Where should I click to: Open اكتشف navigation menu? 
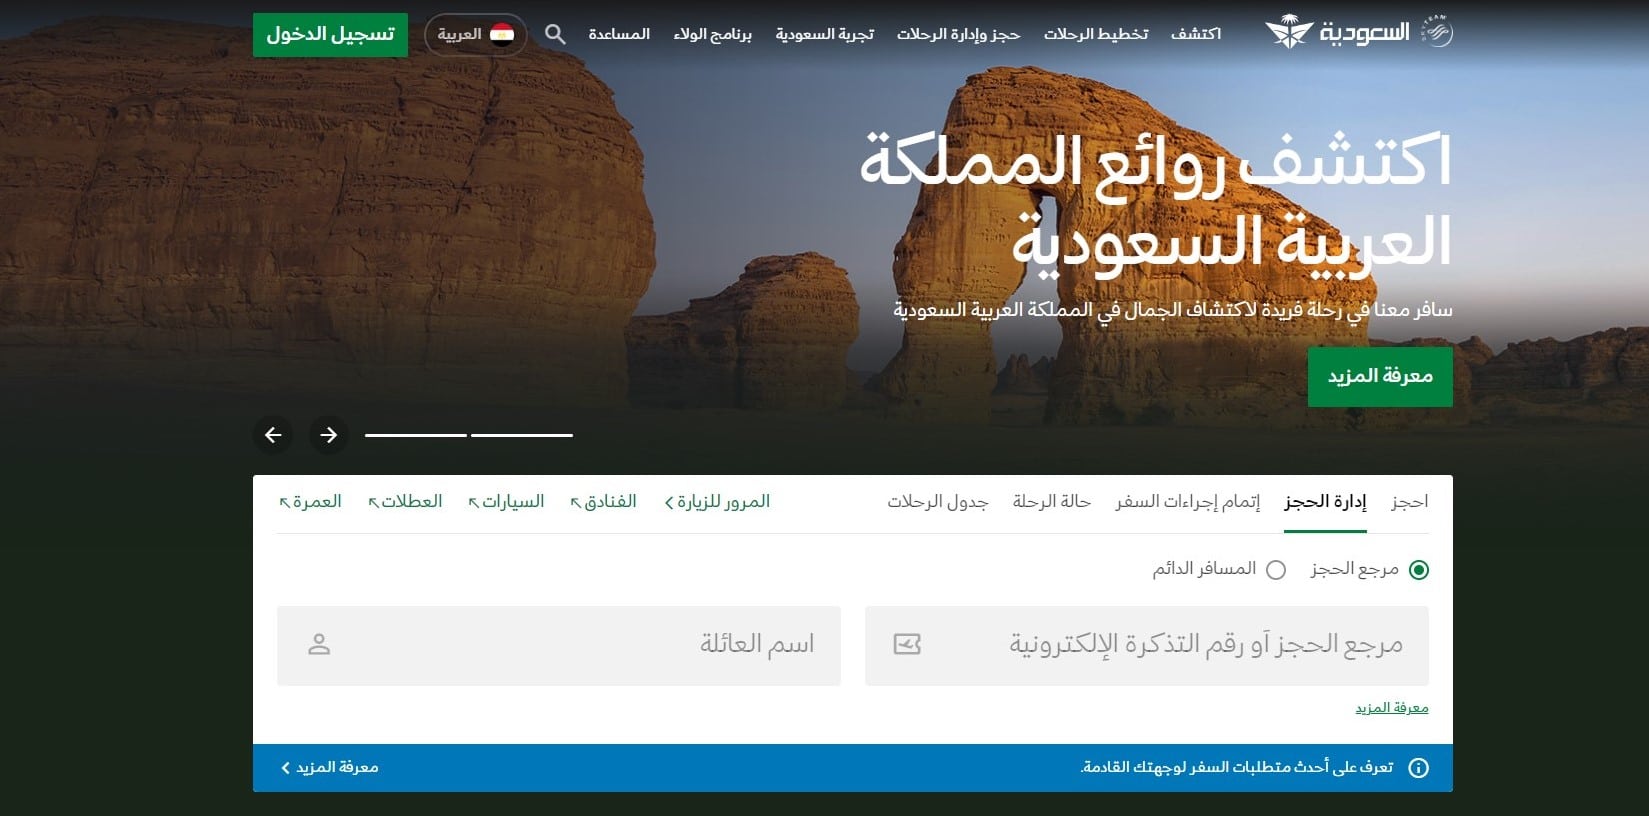click(x=1196, y=34)
